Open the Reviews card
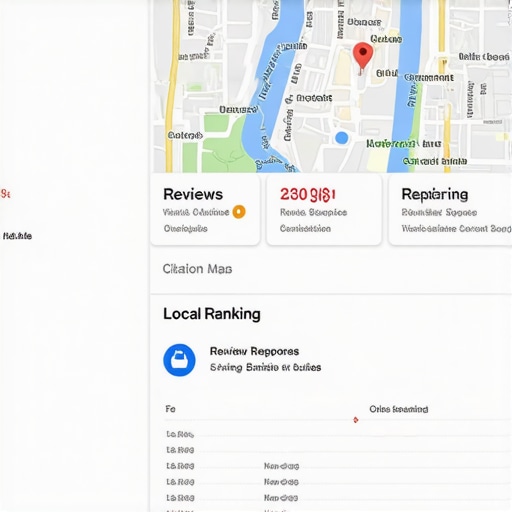The height and width of the screenshot is (512, 512). (205, 209)
